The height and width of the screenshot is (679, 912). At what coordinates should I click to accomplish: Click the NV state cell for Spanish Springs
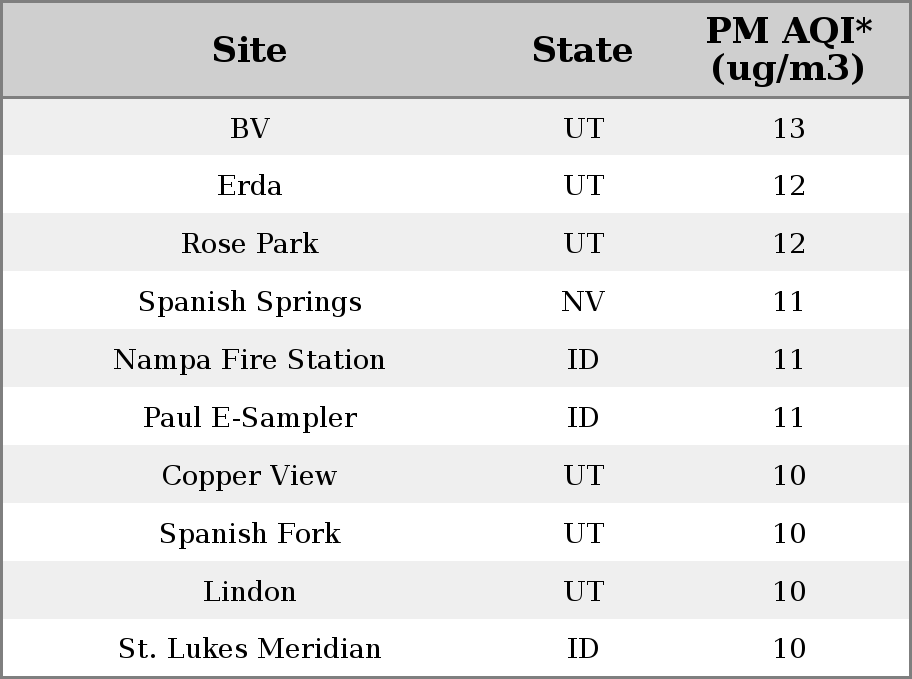[x=583, y=301]
